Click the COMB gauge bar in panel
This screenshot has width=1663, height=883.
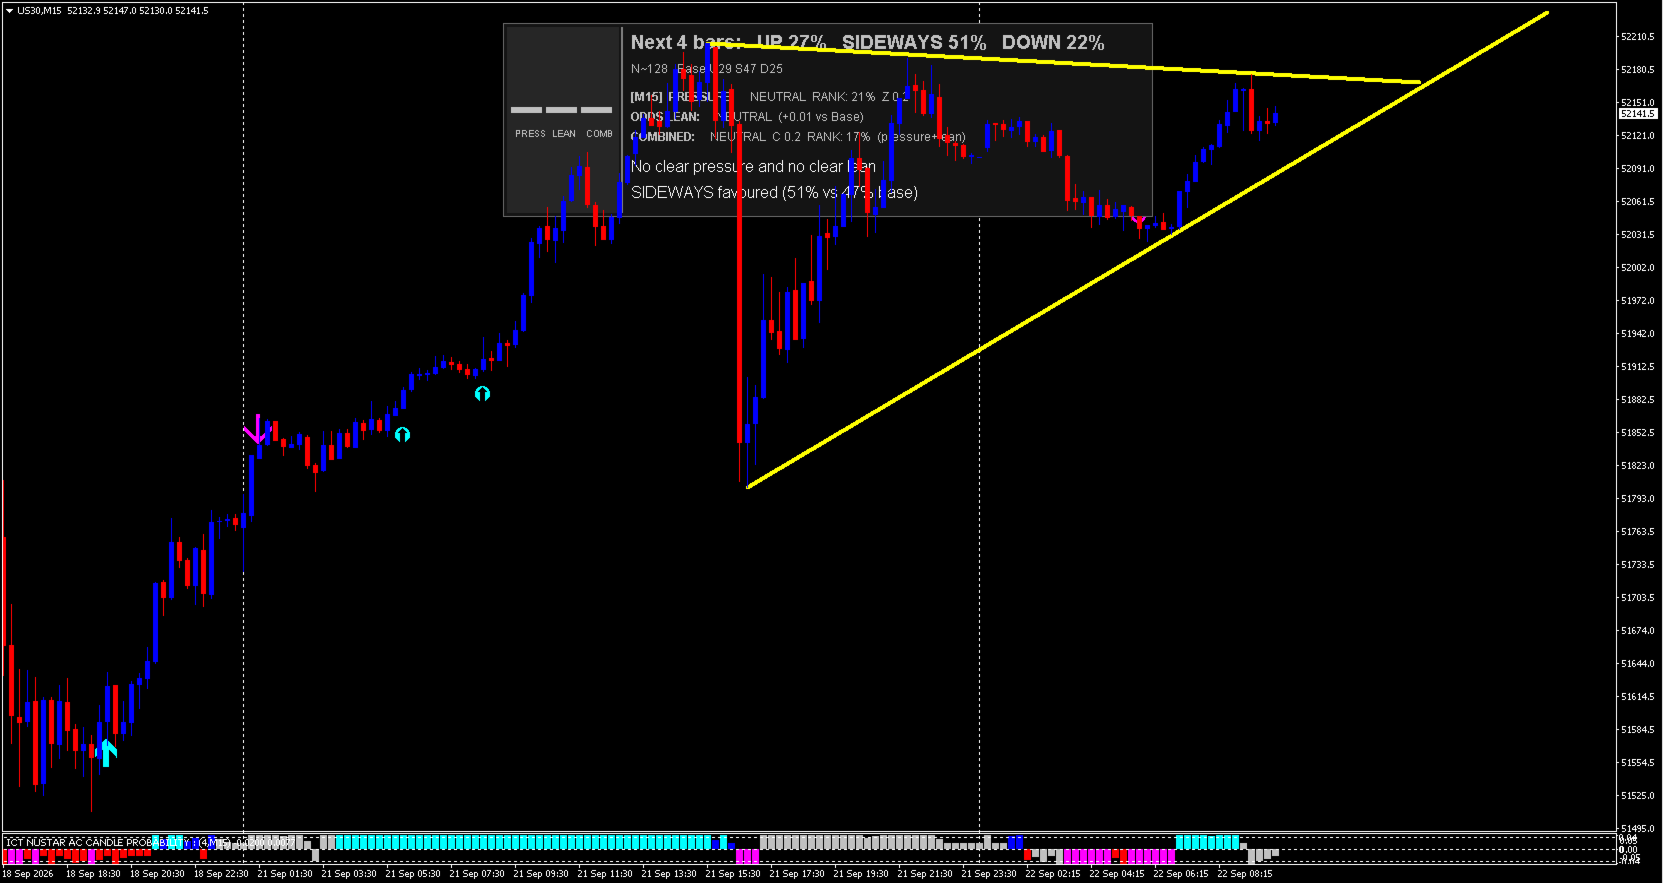(596, 110)
